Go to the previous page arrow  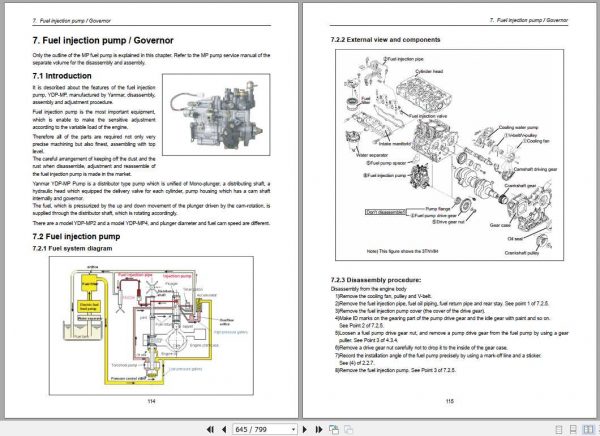pyautogui.click(x=224, y=429)
